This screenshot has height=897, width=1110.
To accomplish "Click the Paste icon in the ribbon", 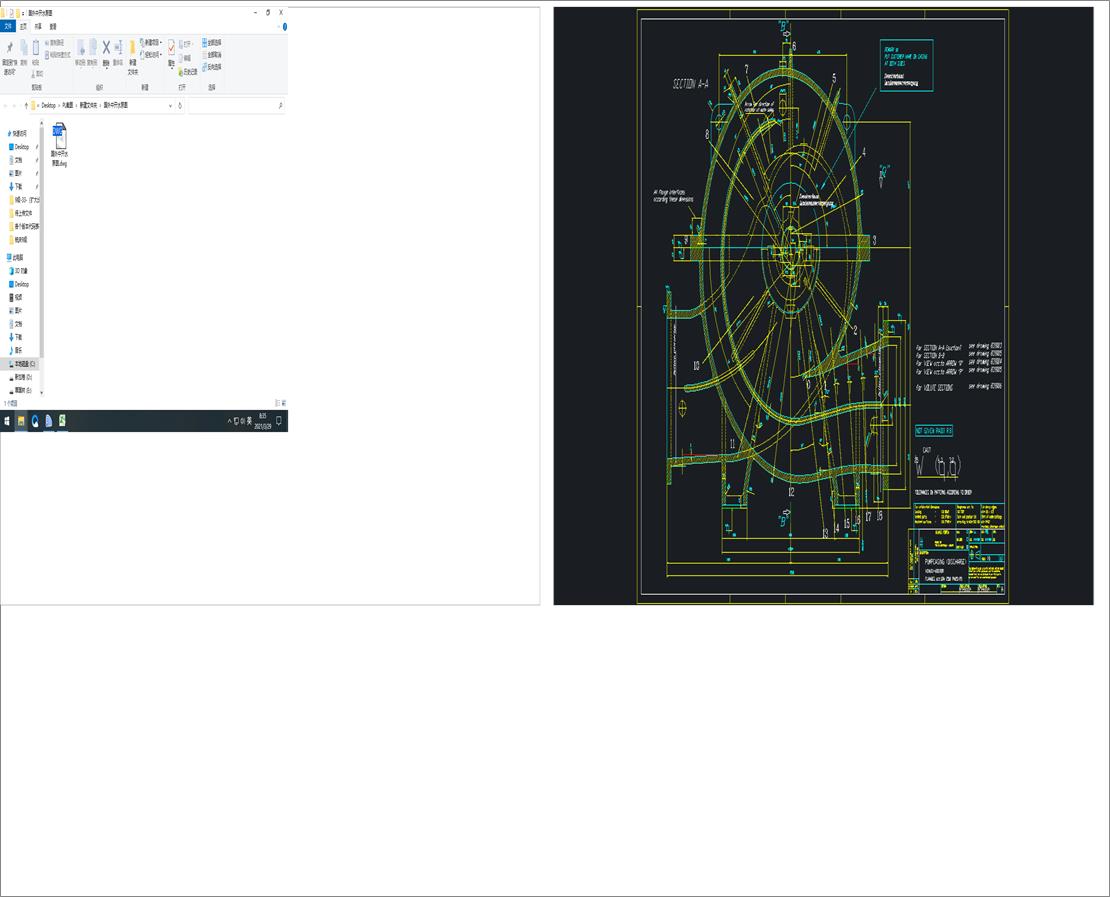I will point(35,48).
